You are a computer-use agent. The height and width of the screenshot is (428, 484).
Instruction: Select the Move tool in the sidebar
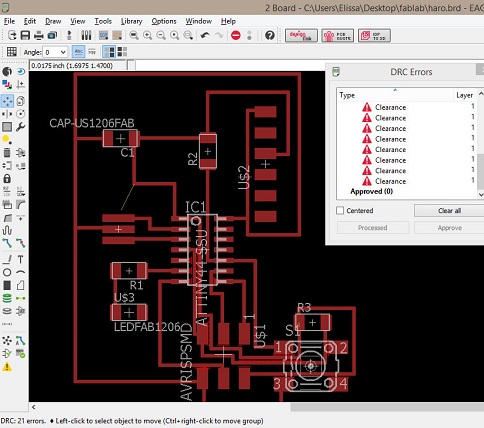tap(7, 101)
